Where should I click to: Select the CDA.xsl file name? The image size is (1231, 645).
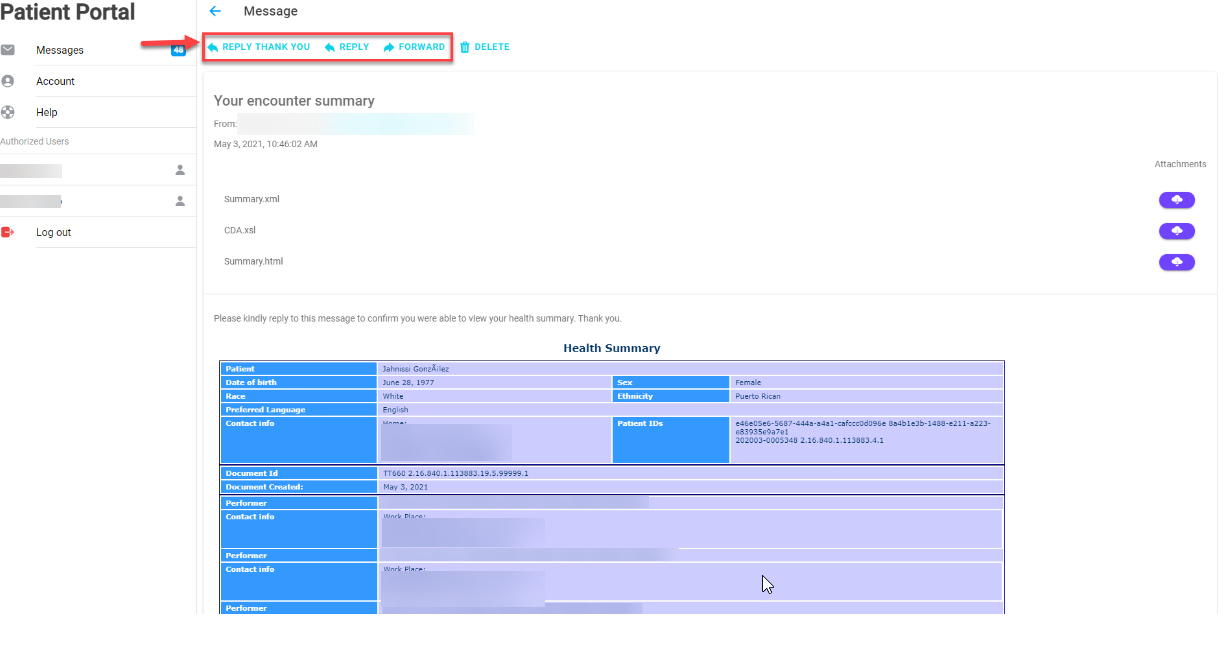coord(240,230)
